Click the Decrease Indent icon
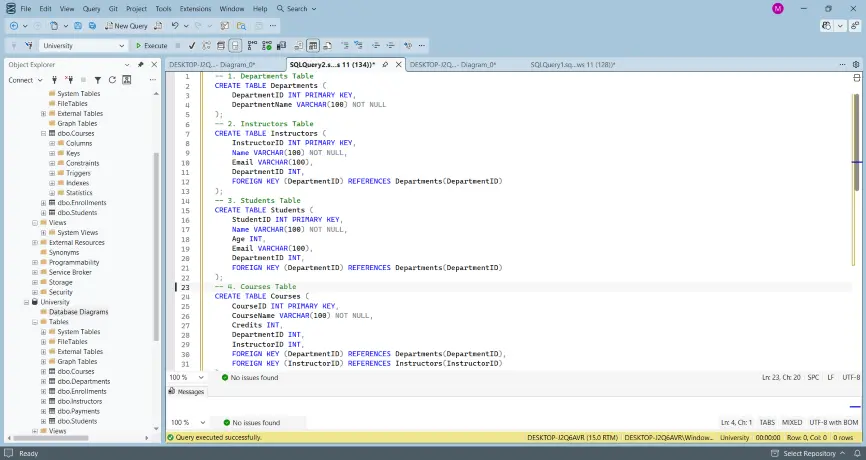The width and height of the screenshot is (866, 460). (x=376, y=46)
